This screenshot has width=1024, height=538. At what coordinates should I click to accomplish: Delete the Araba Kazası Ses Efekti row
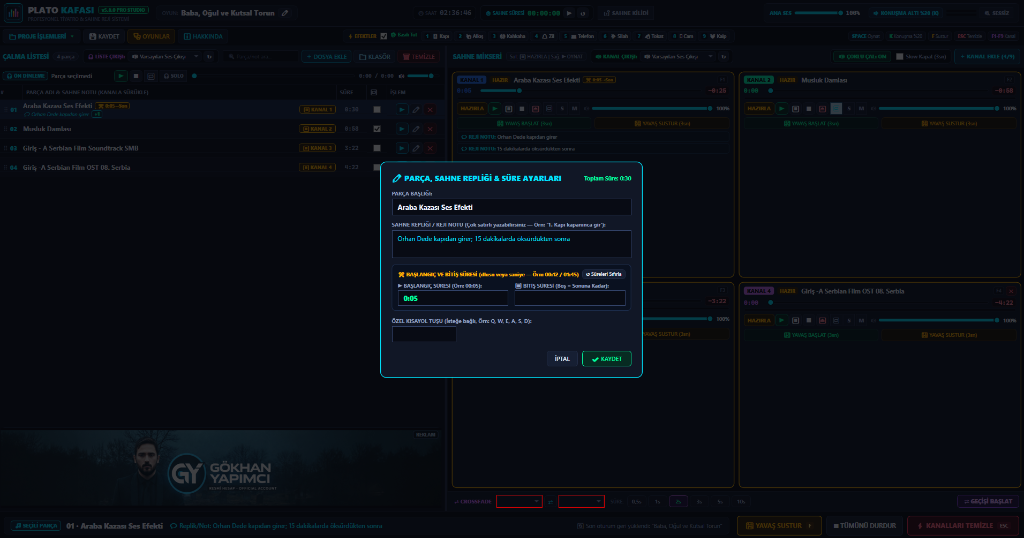point(430,110)
